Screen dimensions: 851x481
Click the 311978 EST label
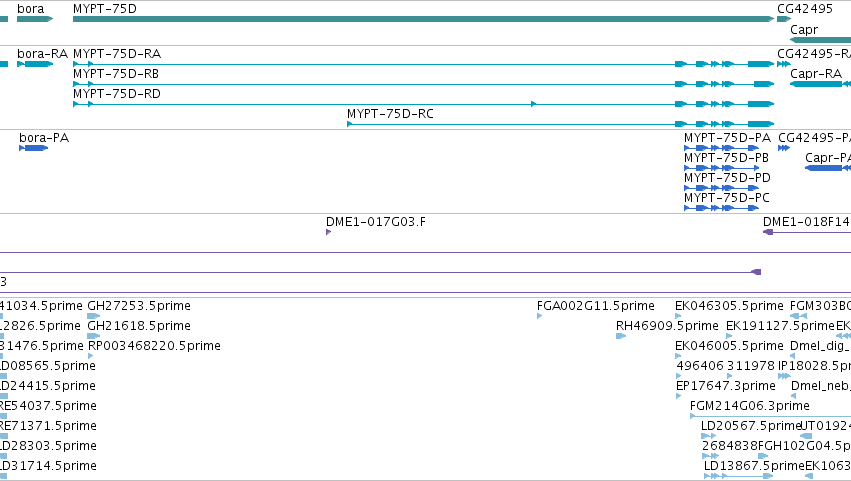(x=751, y=366)
